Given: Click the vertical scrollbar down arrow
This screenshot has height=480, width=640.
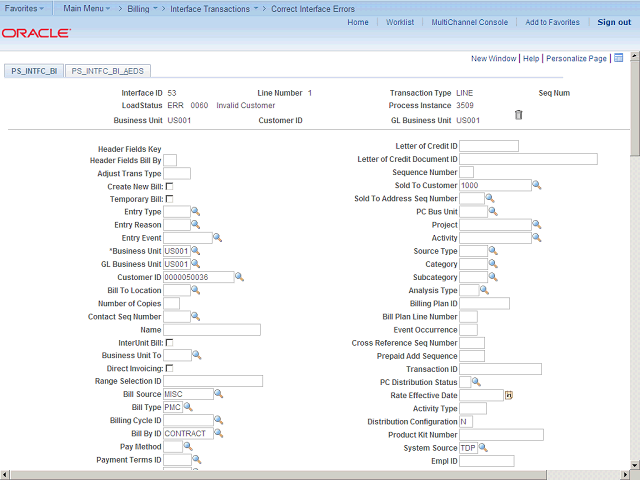Looking at the screenshot, I should pos(635,465).
